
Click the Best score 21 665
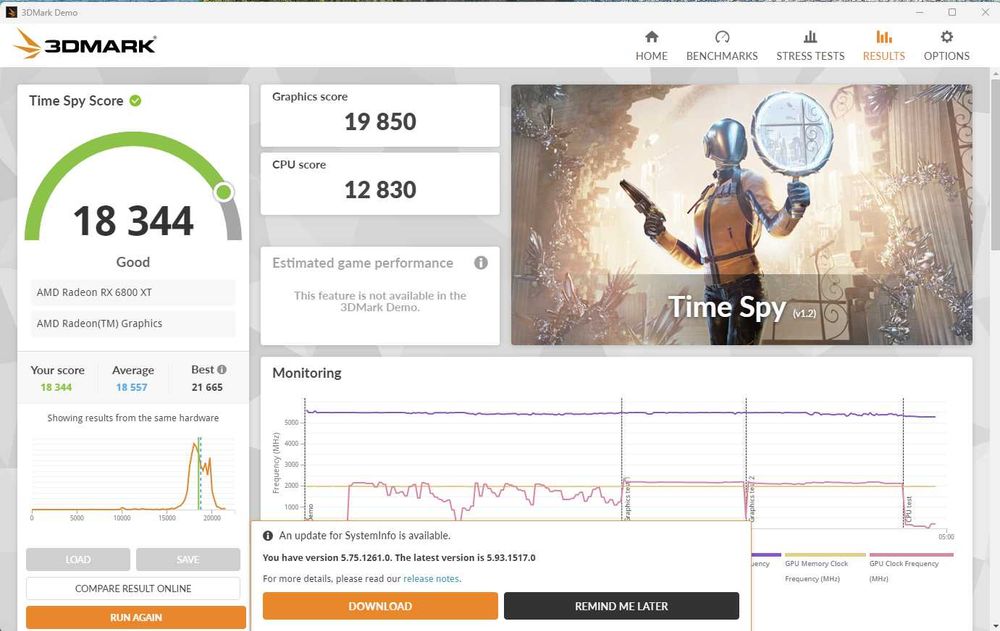click(x=207, y=387)
